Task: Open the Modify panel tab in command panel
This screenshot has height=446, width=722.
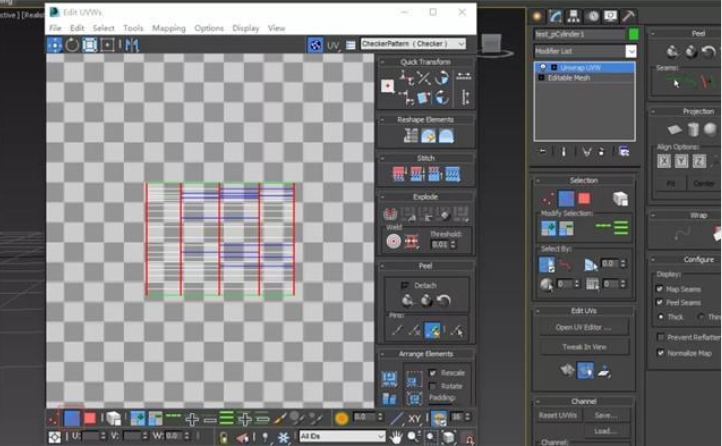Action: 555,16
